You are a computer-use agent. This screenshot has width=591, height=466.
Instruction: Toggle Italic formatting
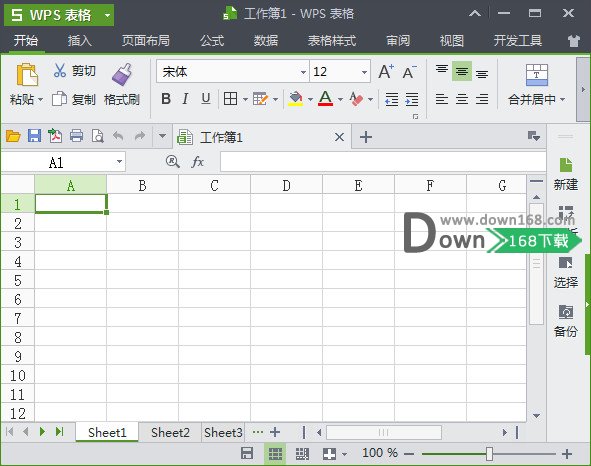185,99
